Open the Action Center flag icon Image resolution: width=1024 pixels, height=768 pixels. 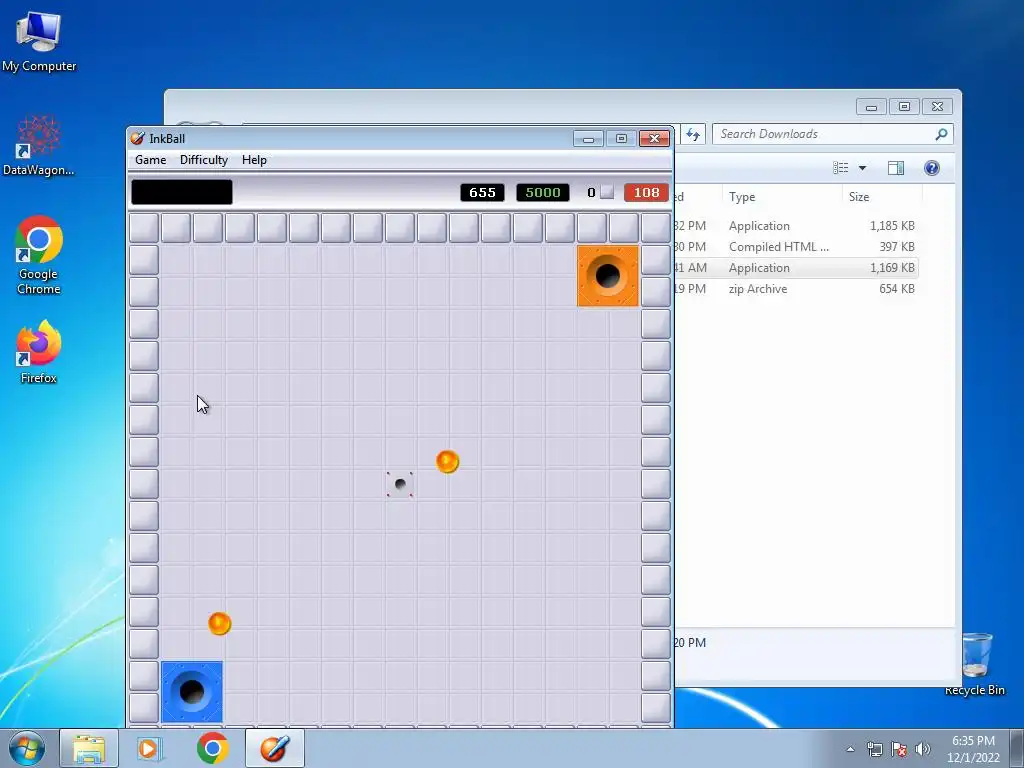[899, 749]
